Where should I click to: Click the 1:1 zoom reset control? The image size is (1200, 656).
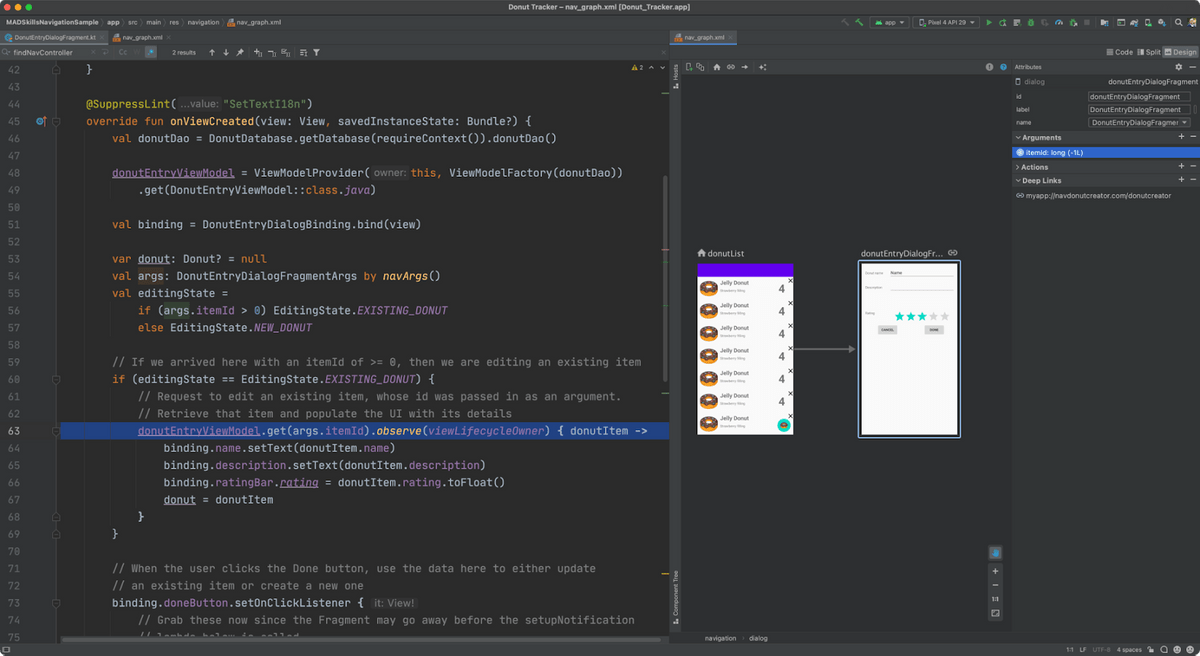click(994, 599)
